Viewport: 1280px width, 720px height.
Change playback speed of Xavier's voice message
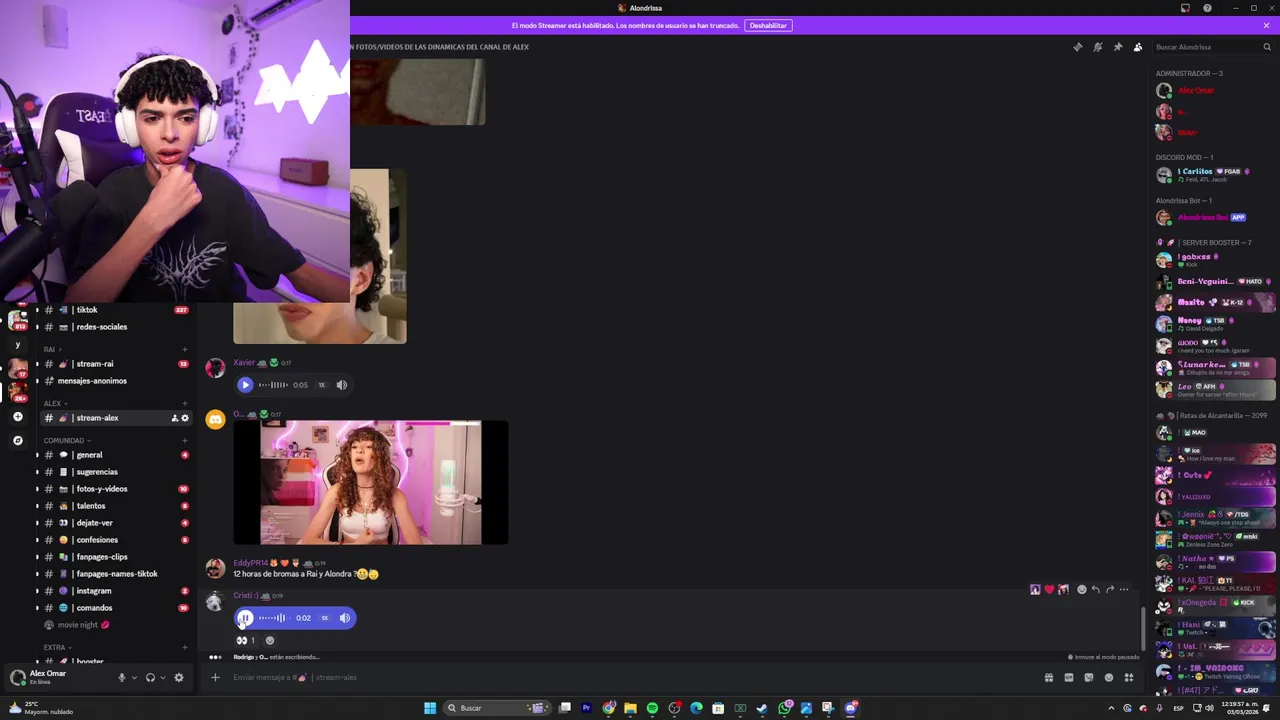pos(321,385)
